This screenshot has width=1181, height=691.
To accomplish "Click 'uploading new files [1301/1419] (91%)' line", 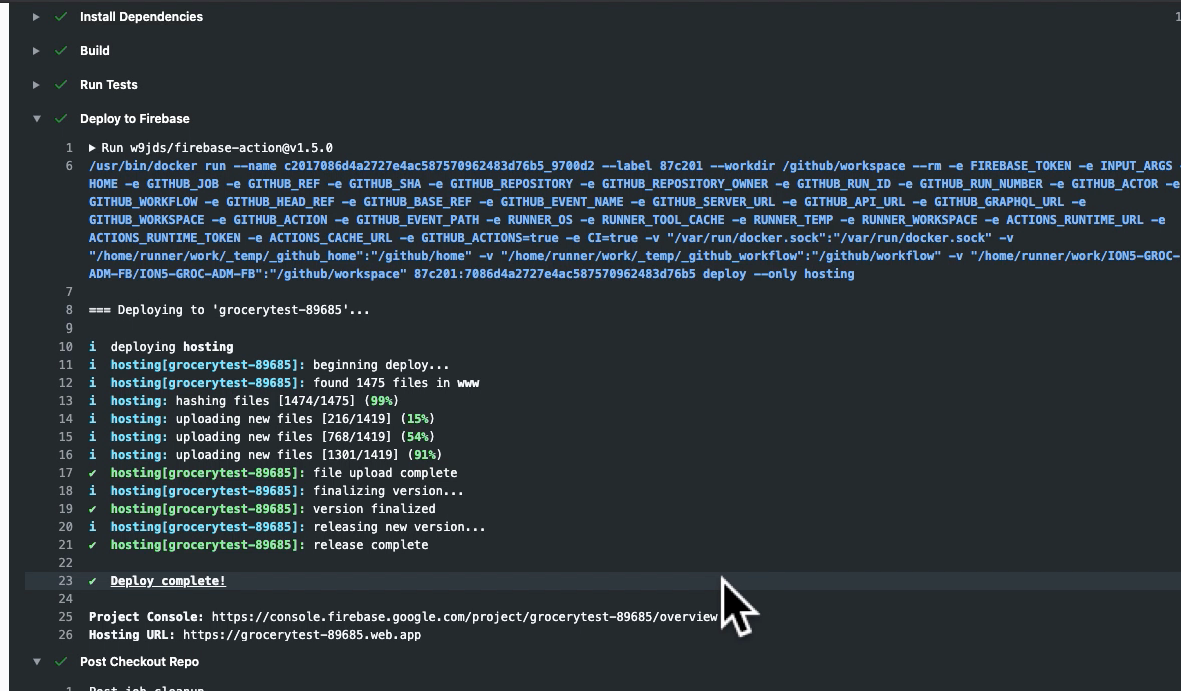I will (309, 455).
